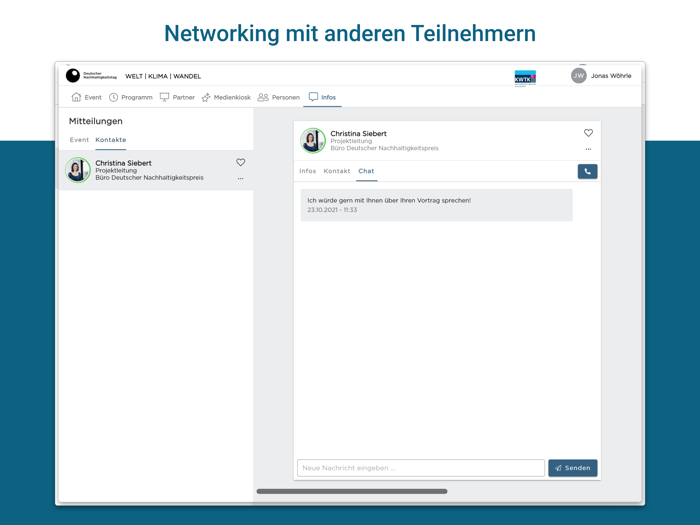700x525 pixels.
Task: Switch to Event messages tab under Mitteilungen
Action: pyautogui.click(x=79, y=140)
